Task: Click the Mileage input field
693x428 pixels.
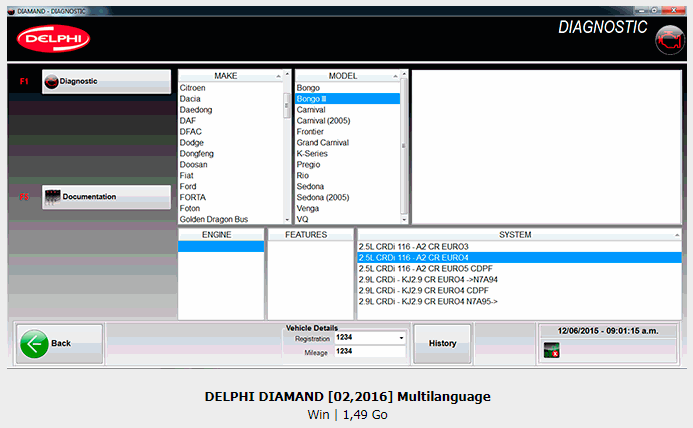Action: pyautogui.click(x=370, y=351)
